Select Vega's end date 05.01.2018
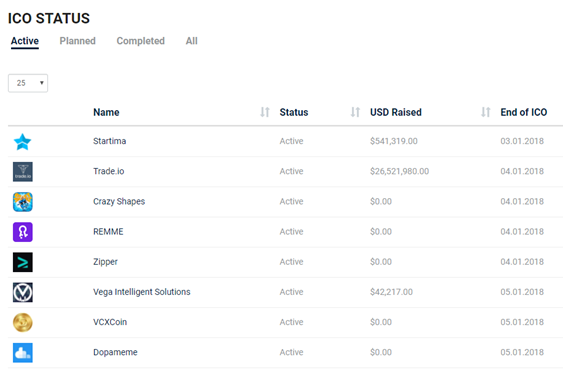This screenshot has height=370, width=563. point(522,292)
